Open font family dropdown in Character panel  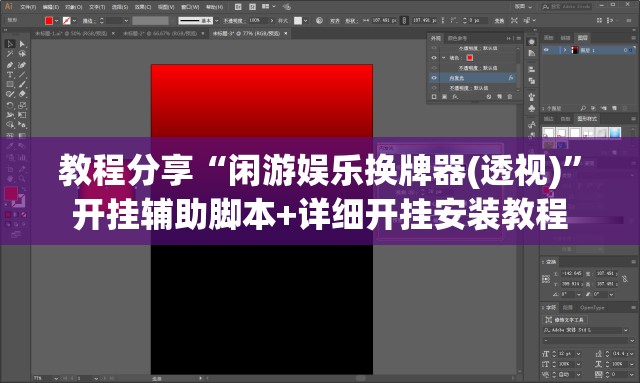click(626, 330)
